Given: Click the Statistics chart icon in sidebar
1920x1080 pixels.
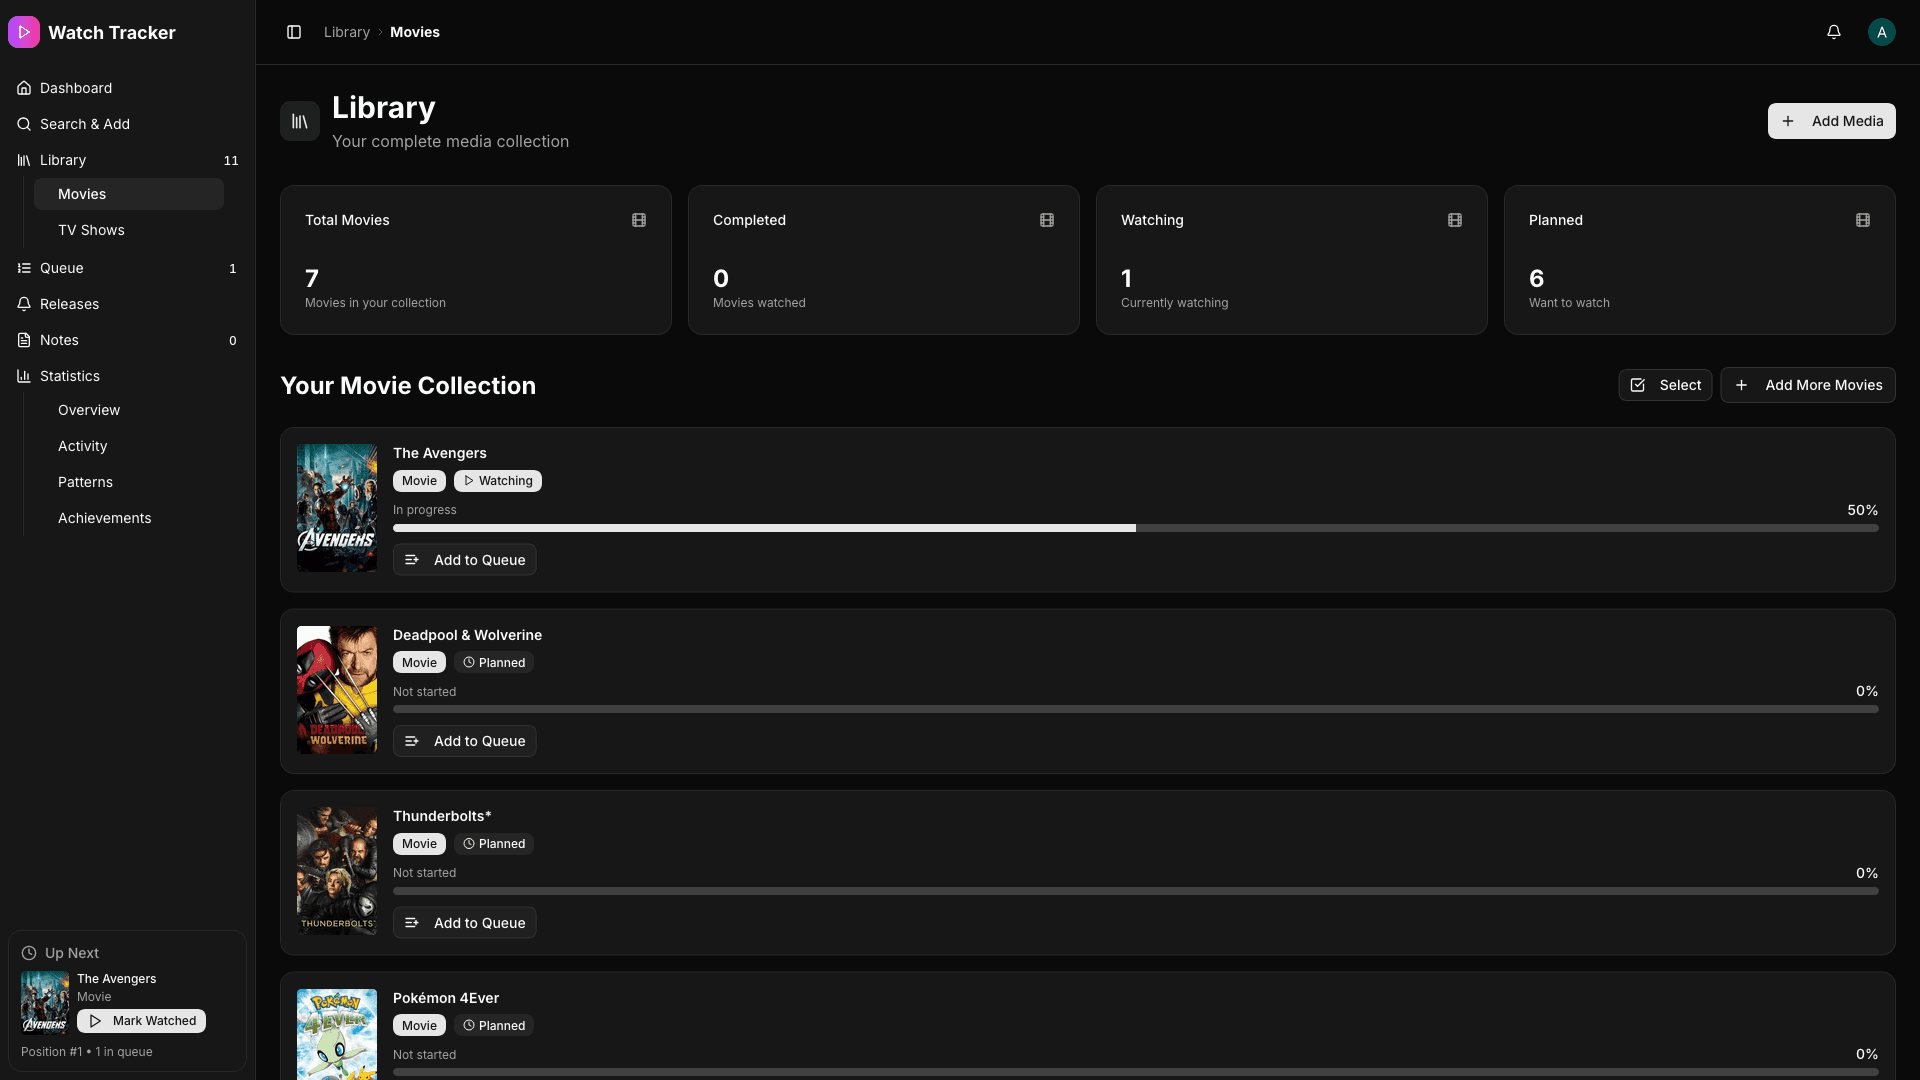Looking at the screenshot, I should (x=24, y=376).
